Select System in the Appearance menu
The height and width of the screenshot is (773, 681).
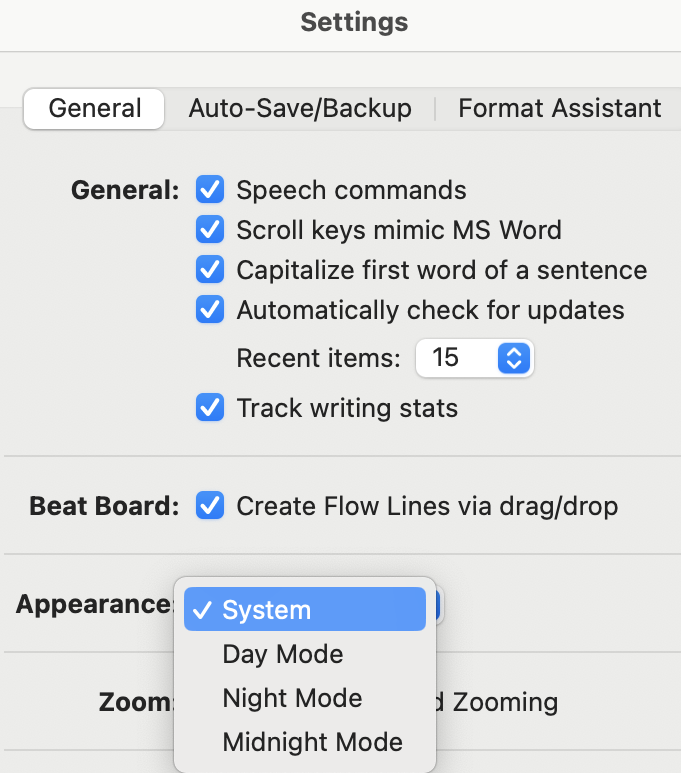(x=305, y=609)
